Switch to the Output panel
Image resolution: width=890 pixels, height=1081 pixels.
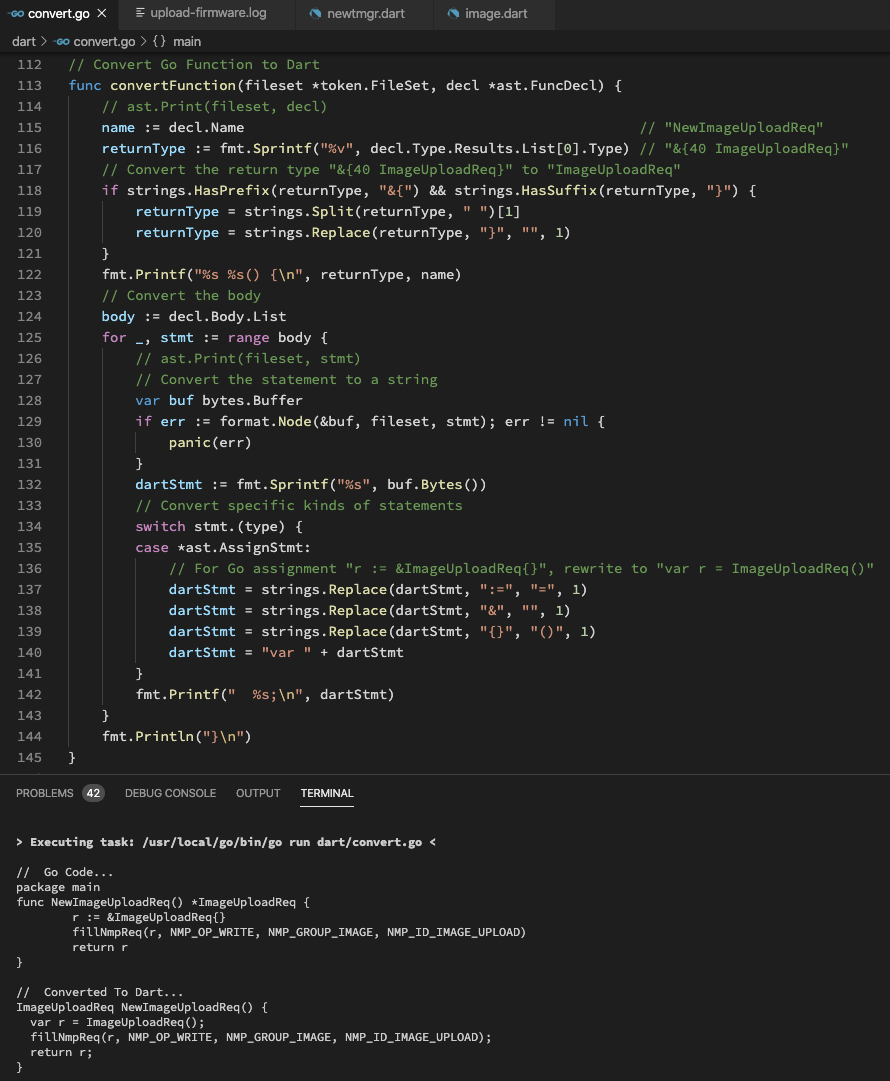pyautogui.click(x=258, y=793)
